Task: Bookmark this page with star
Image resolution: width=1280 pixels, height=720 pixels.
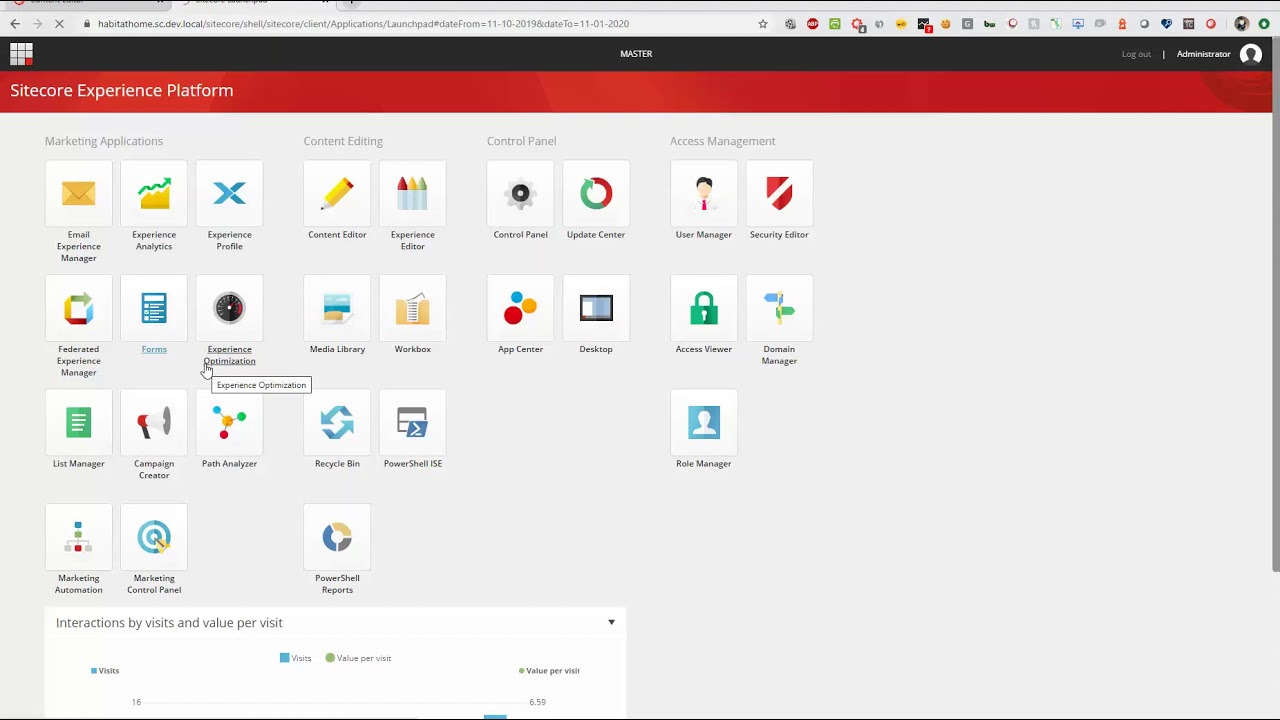Action: 763,24
